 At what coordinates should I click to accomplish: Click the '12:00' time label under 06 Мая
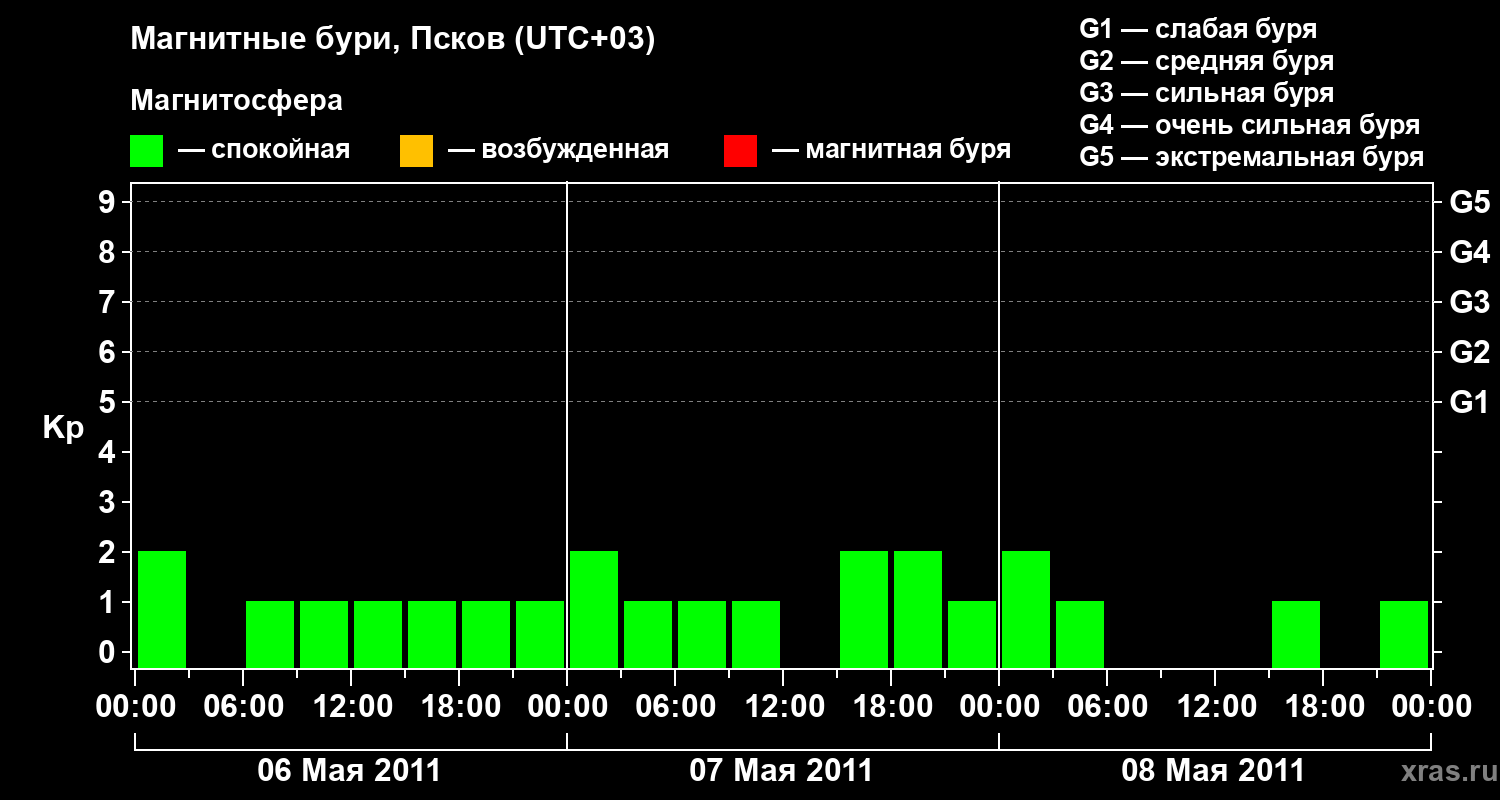click(x=352, y=707)
